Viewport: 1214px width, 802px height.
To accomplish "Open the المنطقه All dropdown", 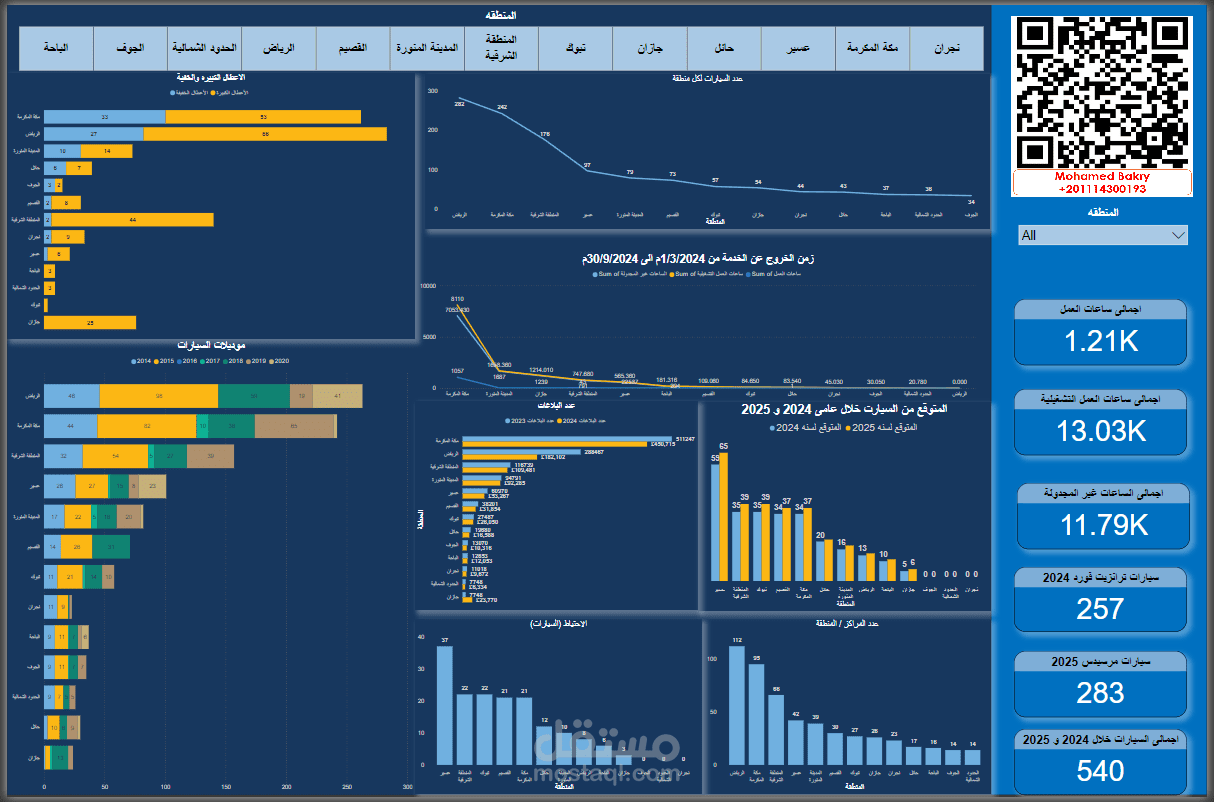I will click(1101, 234).
